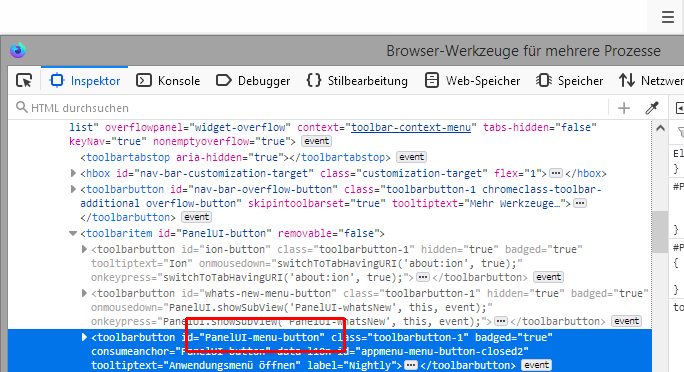This screenshot has height=372, width=684.
Task: Open the Konsole tab
Action: (x=168, y=81)
